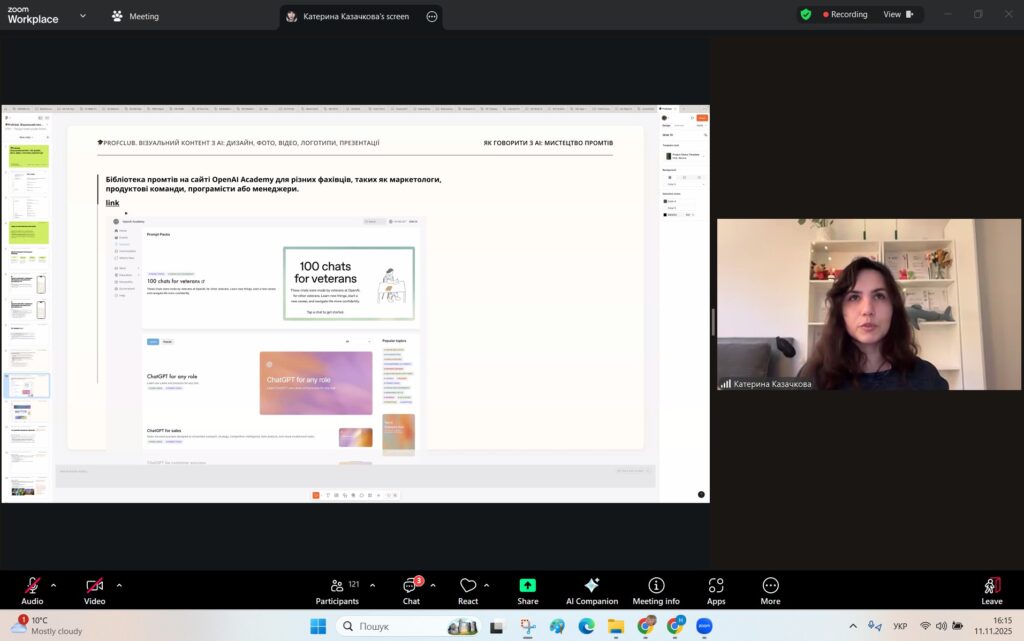Select Катерина Казачкова's video tile

coord(868,305)
